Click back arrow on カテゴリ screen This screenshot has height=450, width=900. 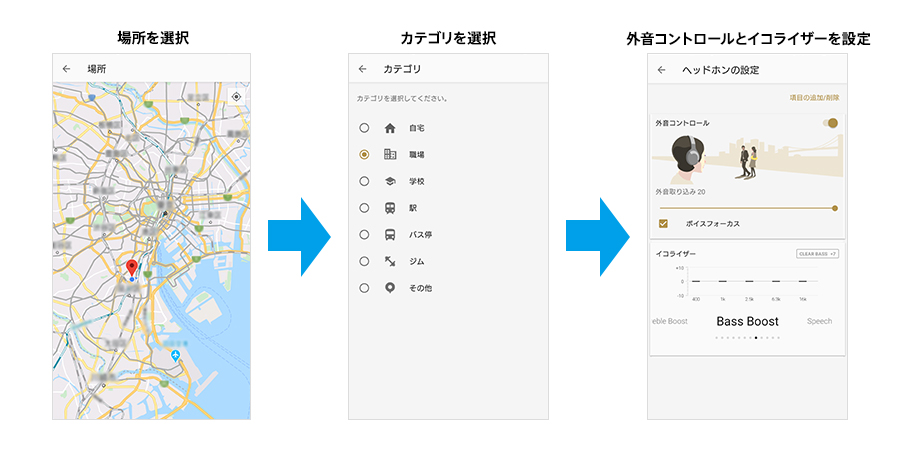363,69
